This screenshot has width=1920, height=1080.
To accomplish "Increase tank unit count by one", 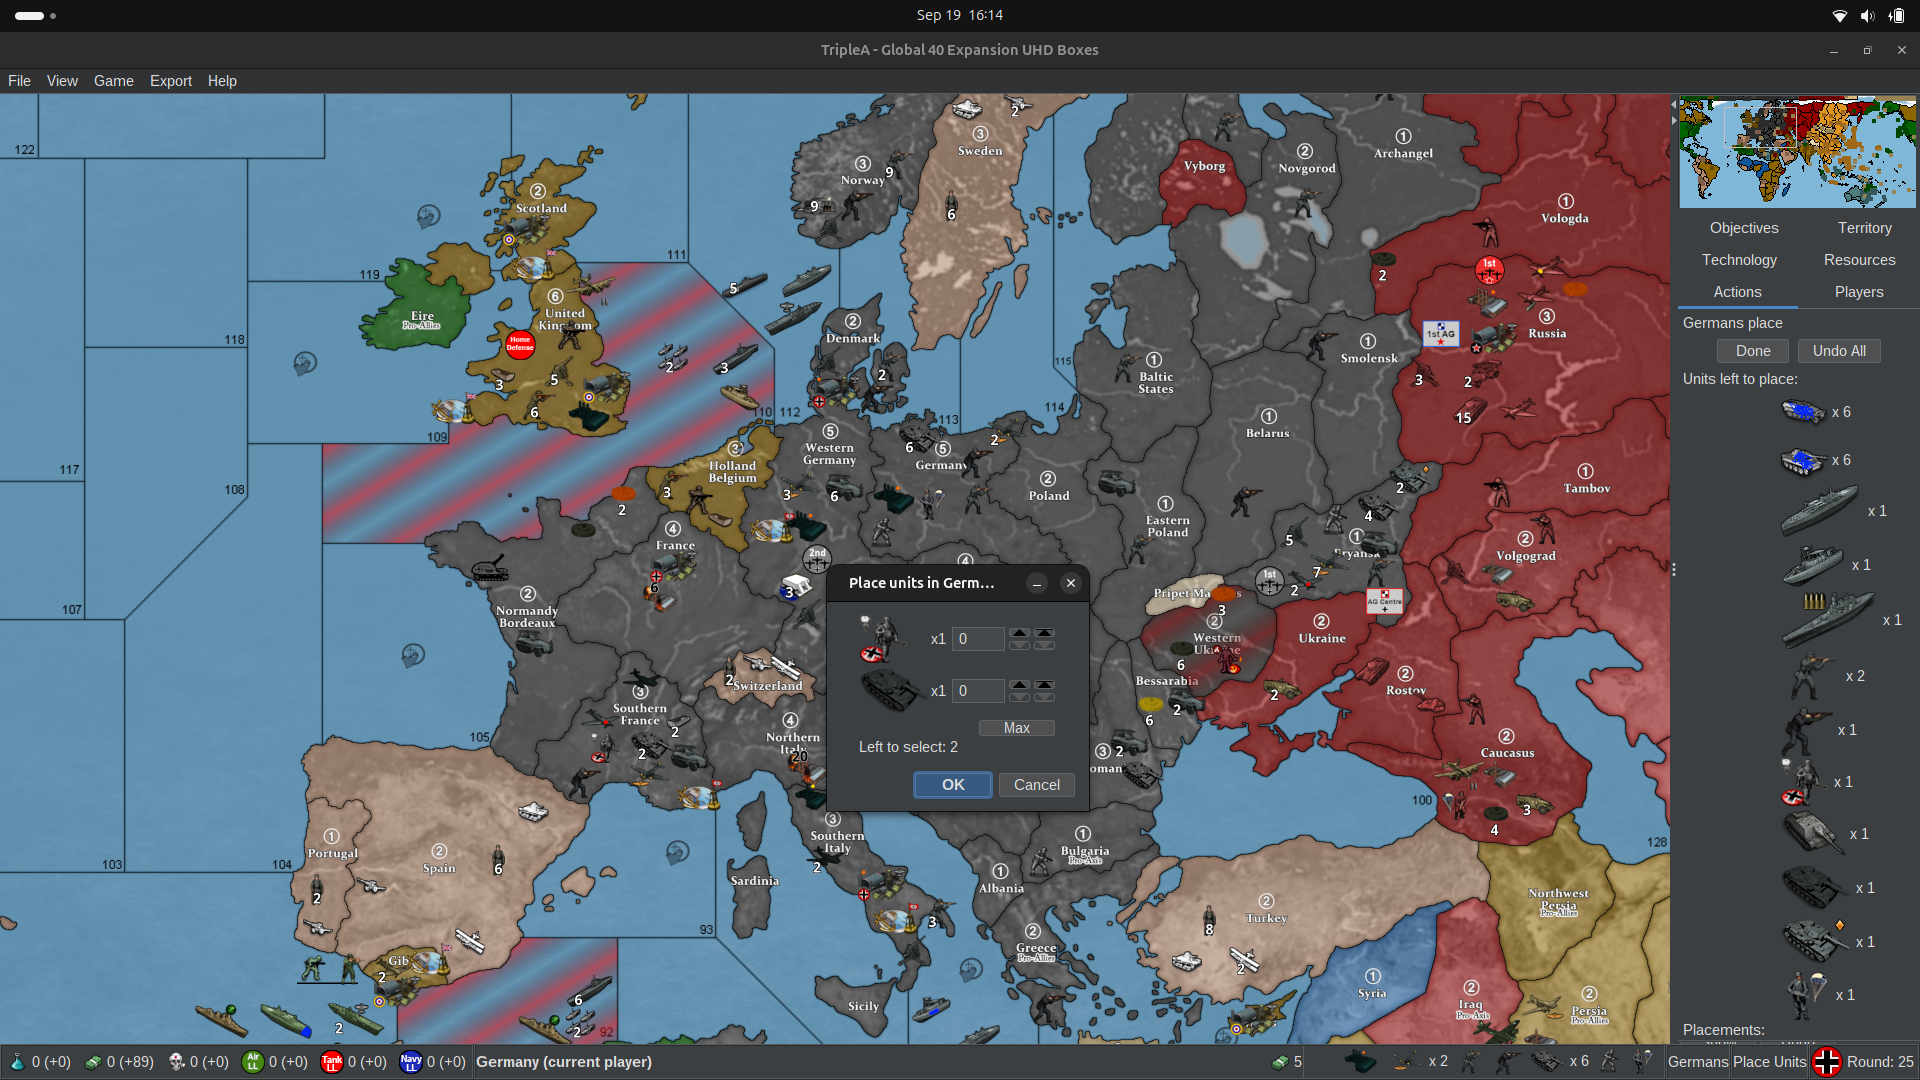I will pyautogui.click(x=1019, y=685).
